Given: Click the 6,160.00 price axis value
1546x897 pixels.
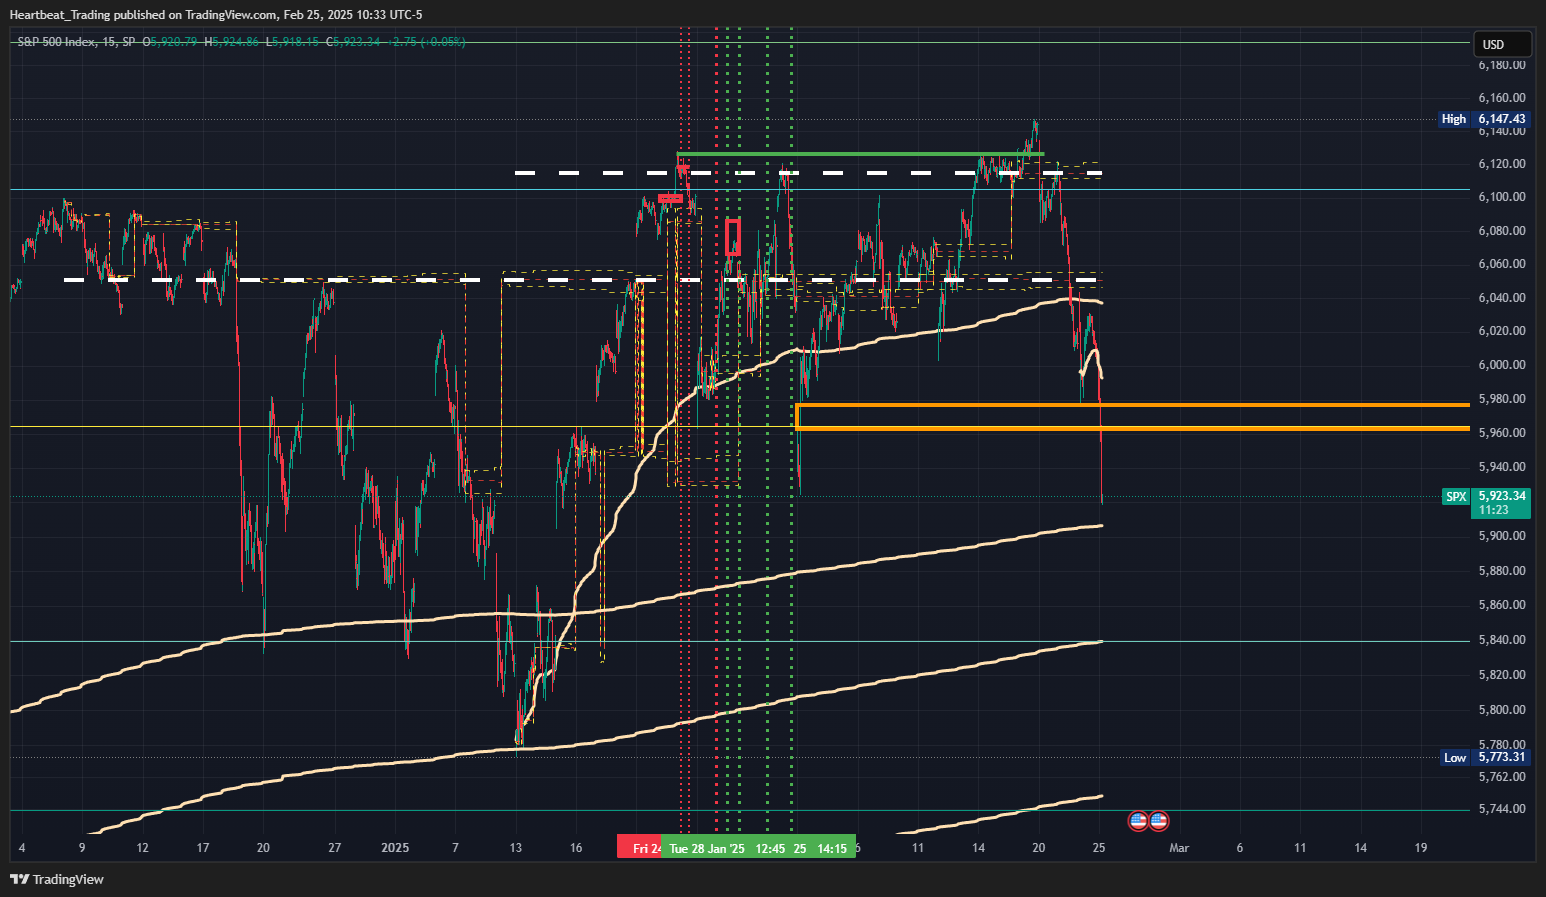Looking at the screenshot, I should point(1502,98).
